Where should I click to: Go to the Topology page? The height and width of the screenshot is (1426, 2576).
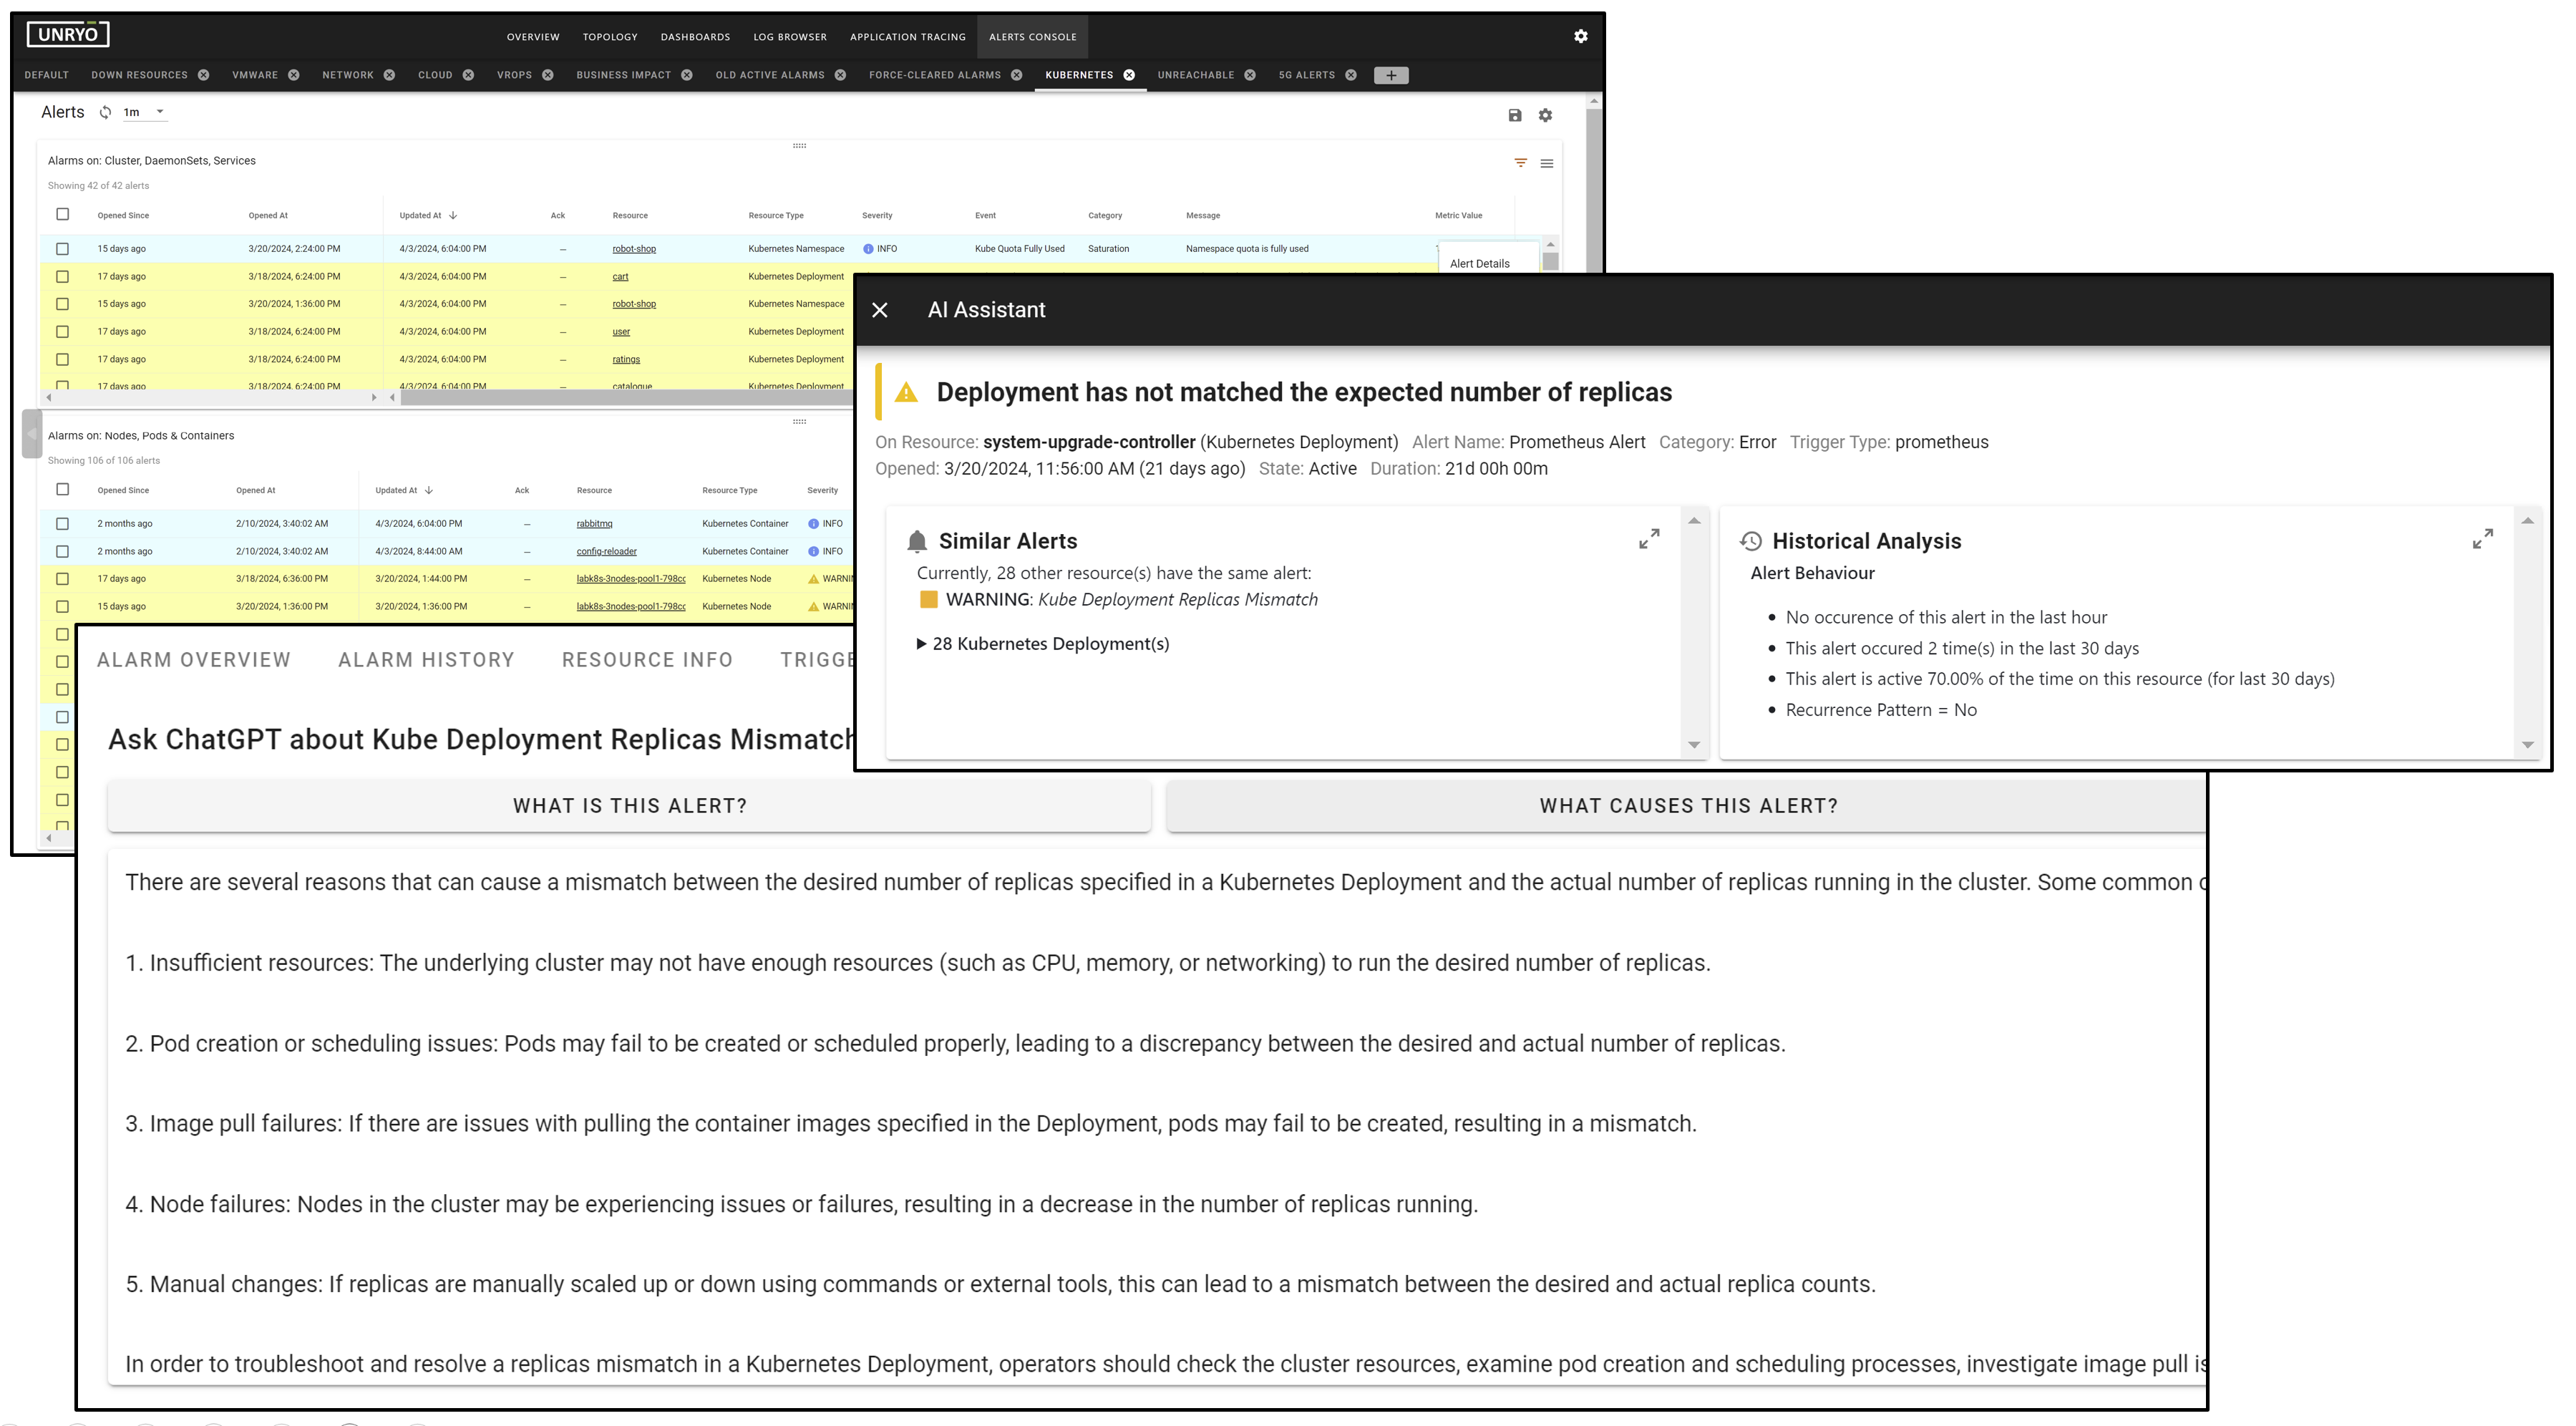click(x=610, y=37)
